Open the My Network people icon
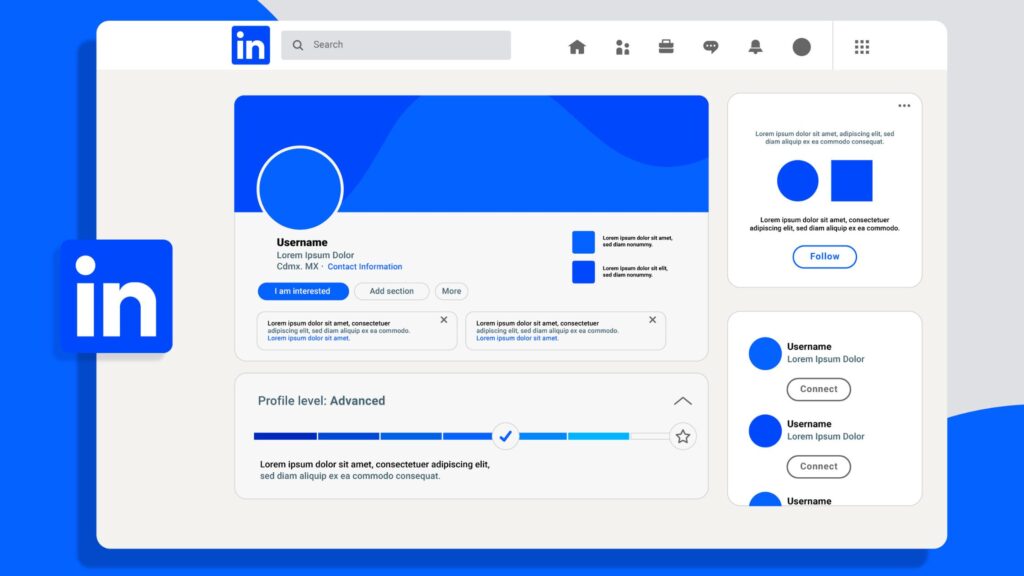1024x576 pixels. point(622,47)
